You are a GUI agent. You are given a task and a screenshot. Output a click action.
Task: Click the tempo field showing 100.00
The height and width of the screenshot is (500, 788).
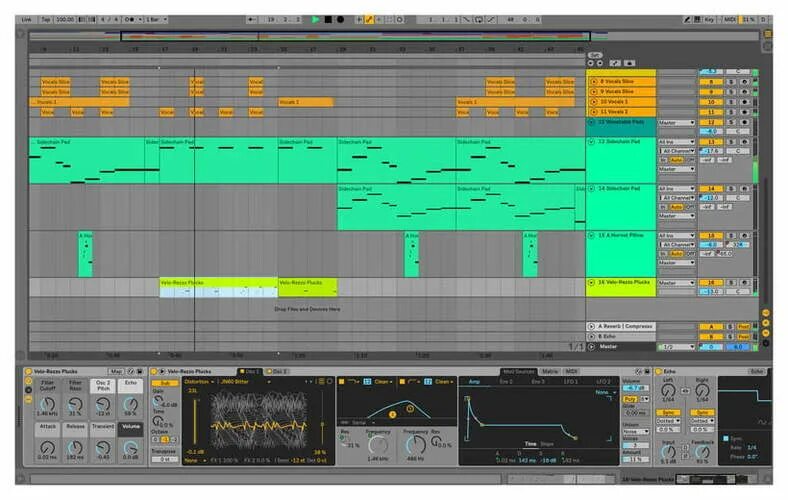click(x=65, y=20)
